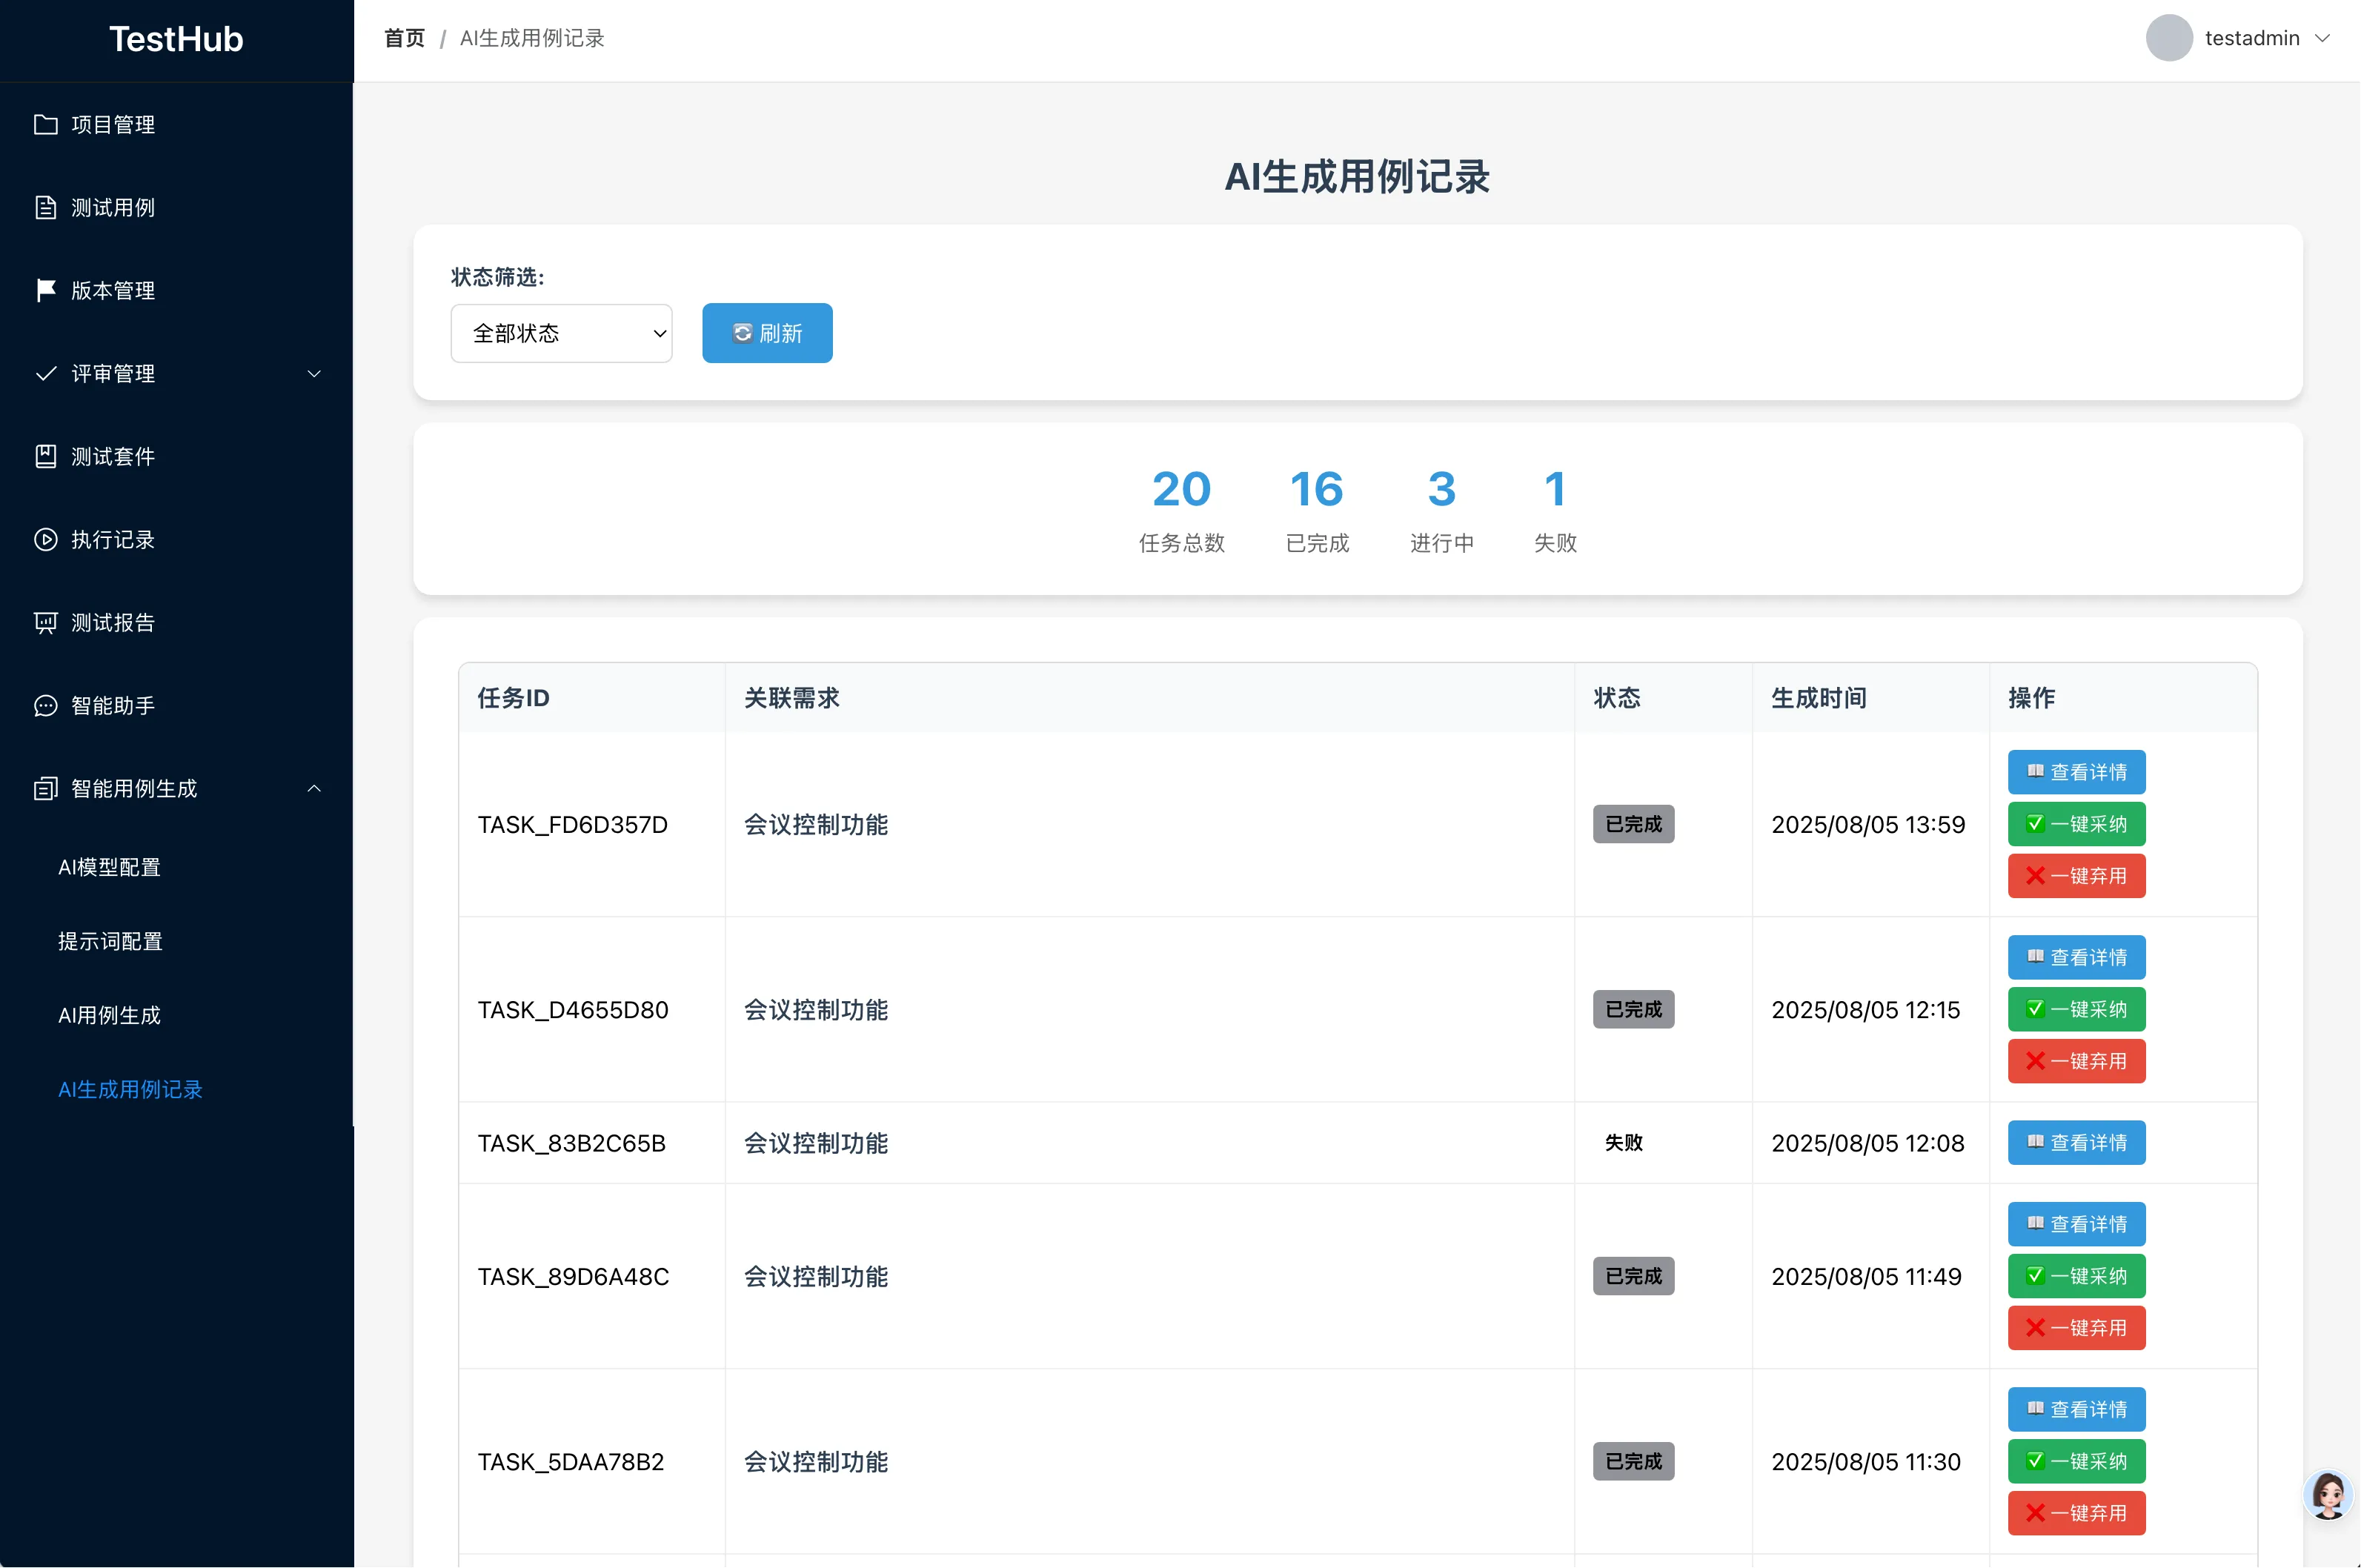Image resolution: width=2361 pixels, height=1568 pixels.
Task: Click the 版本管理 flag icon
Action: tap(46, 290)
